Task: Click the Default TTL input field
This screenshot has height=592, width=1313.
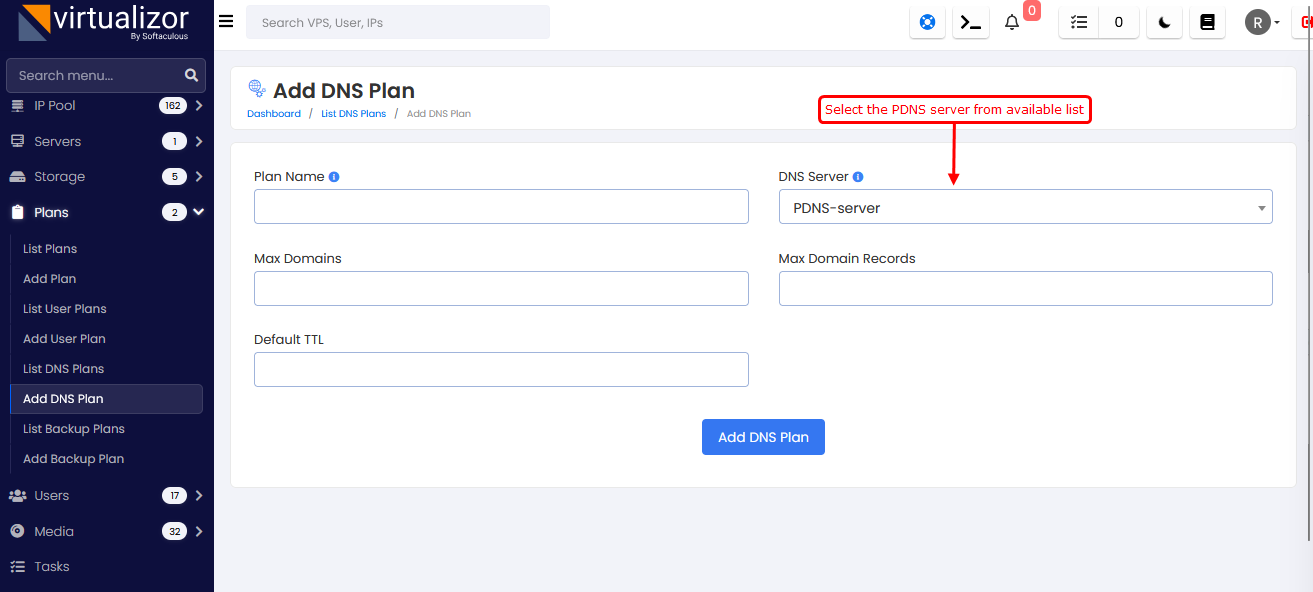Action: 501,369
